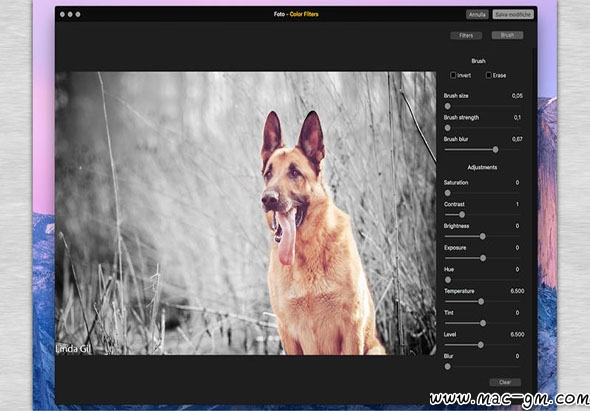Image resolution: width=590 pixels, height=411 pixels.
Task: Click the Salva modifiche button
Action: 513,15
